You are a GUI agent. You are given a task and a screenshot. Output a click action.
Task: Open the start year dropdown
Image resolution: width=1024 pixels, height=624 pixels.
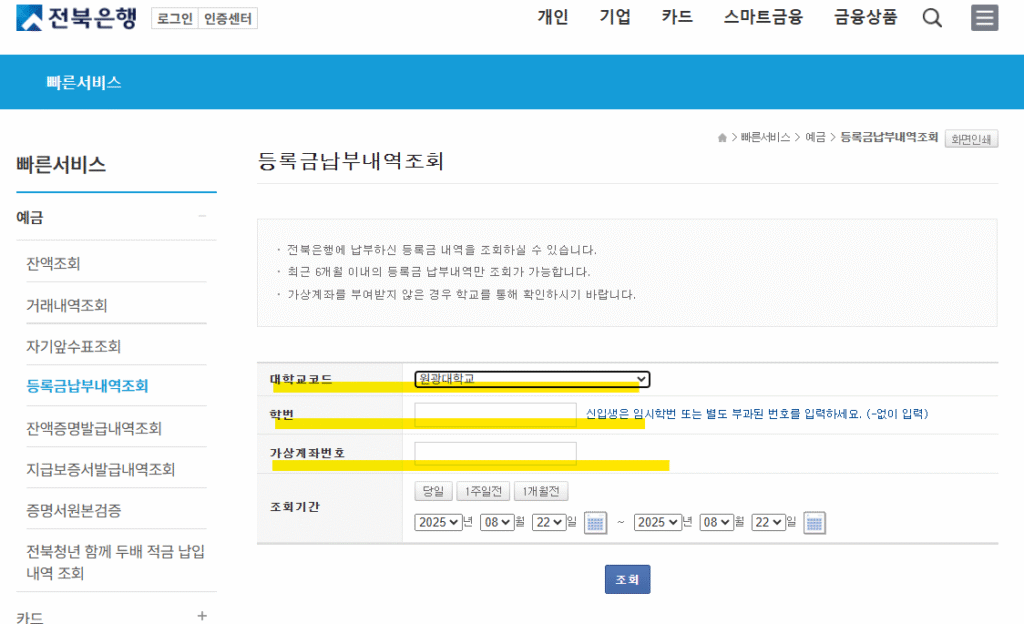(x=440, y=522)
